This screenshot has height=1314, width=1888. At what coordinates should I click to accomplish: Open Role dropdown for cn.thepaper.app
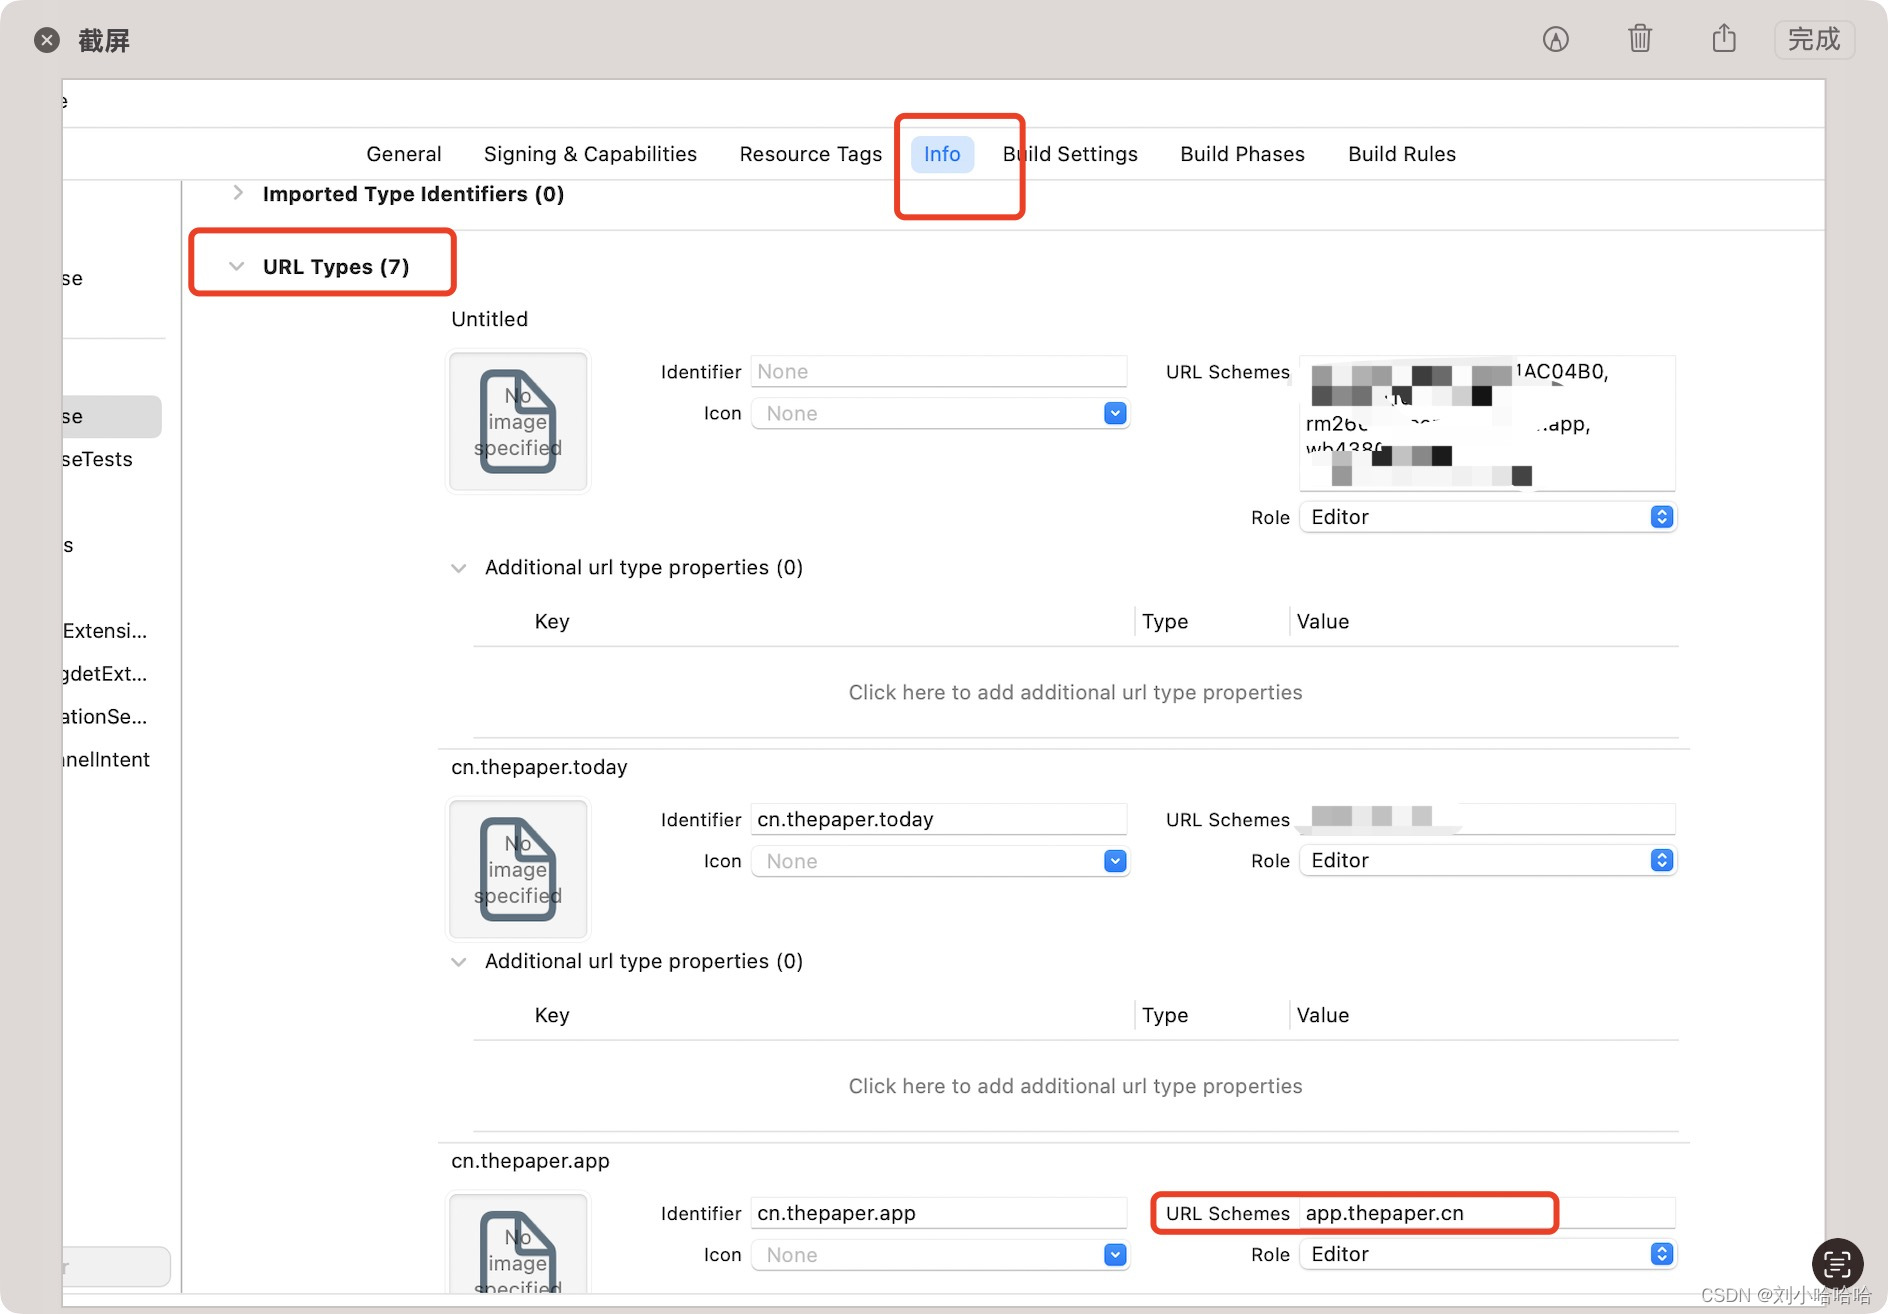click(1487, 1254)
